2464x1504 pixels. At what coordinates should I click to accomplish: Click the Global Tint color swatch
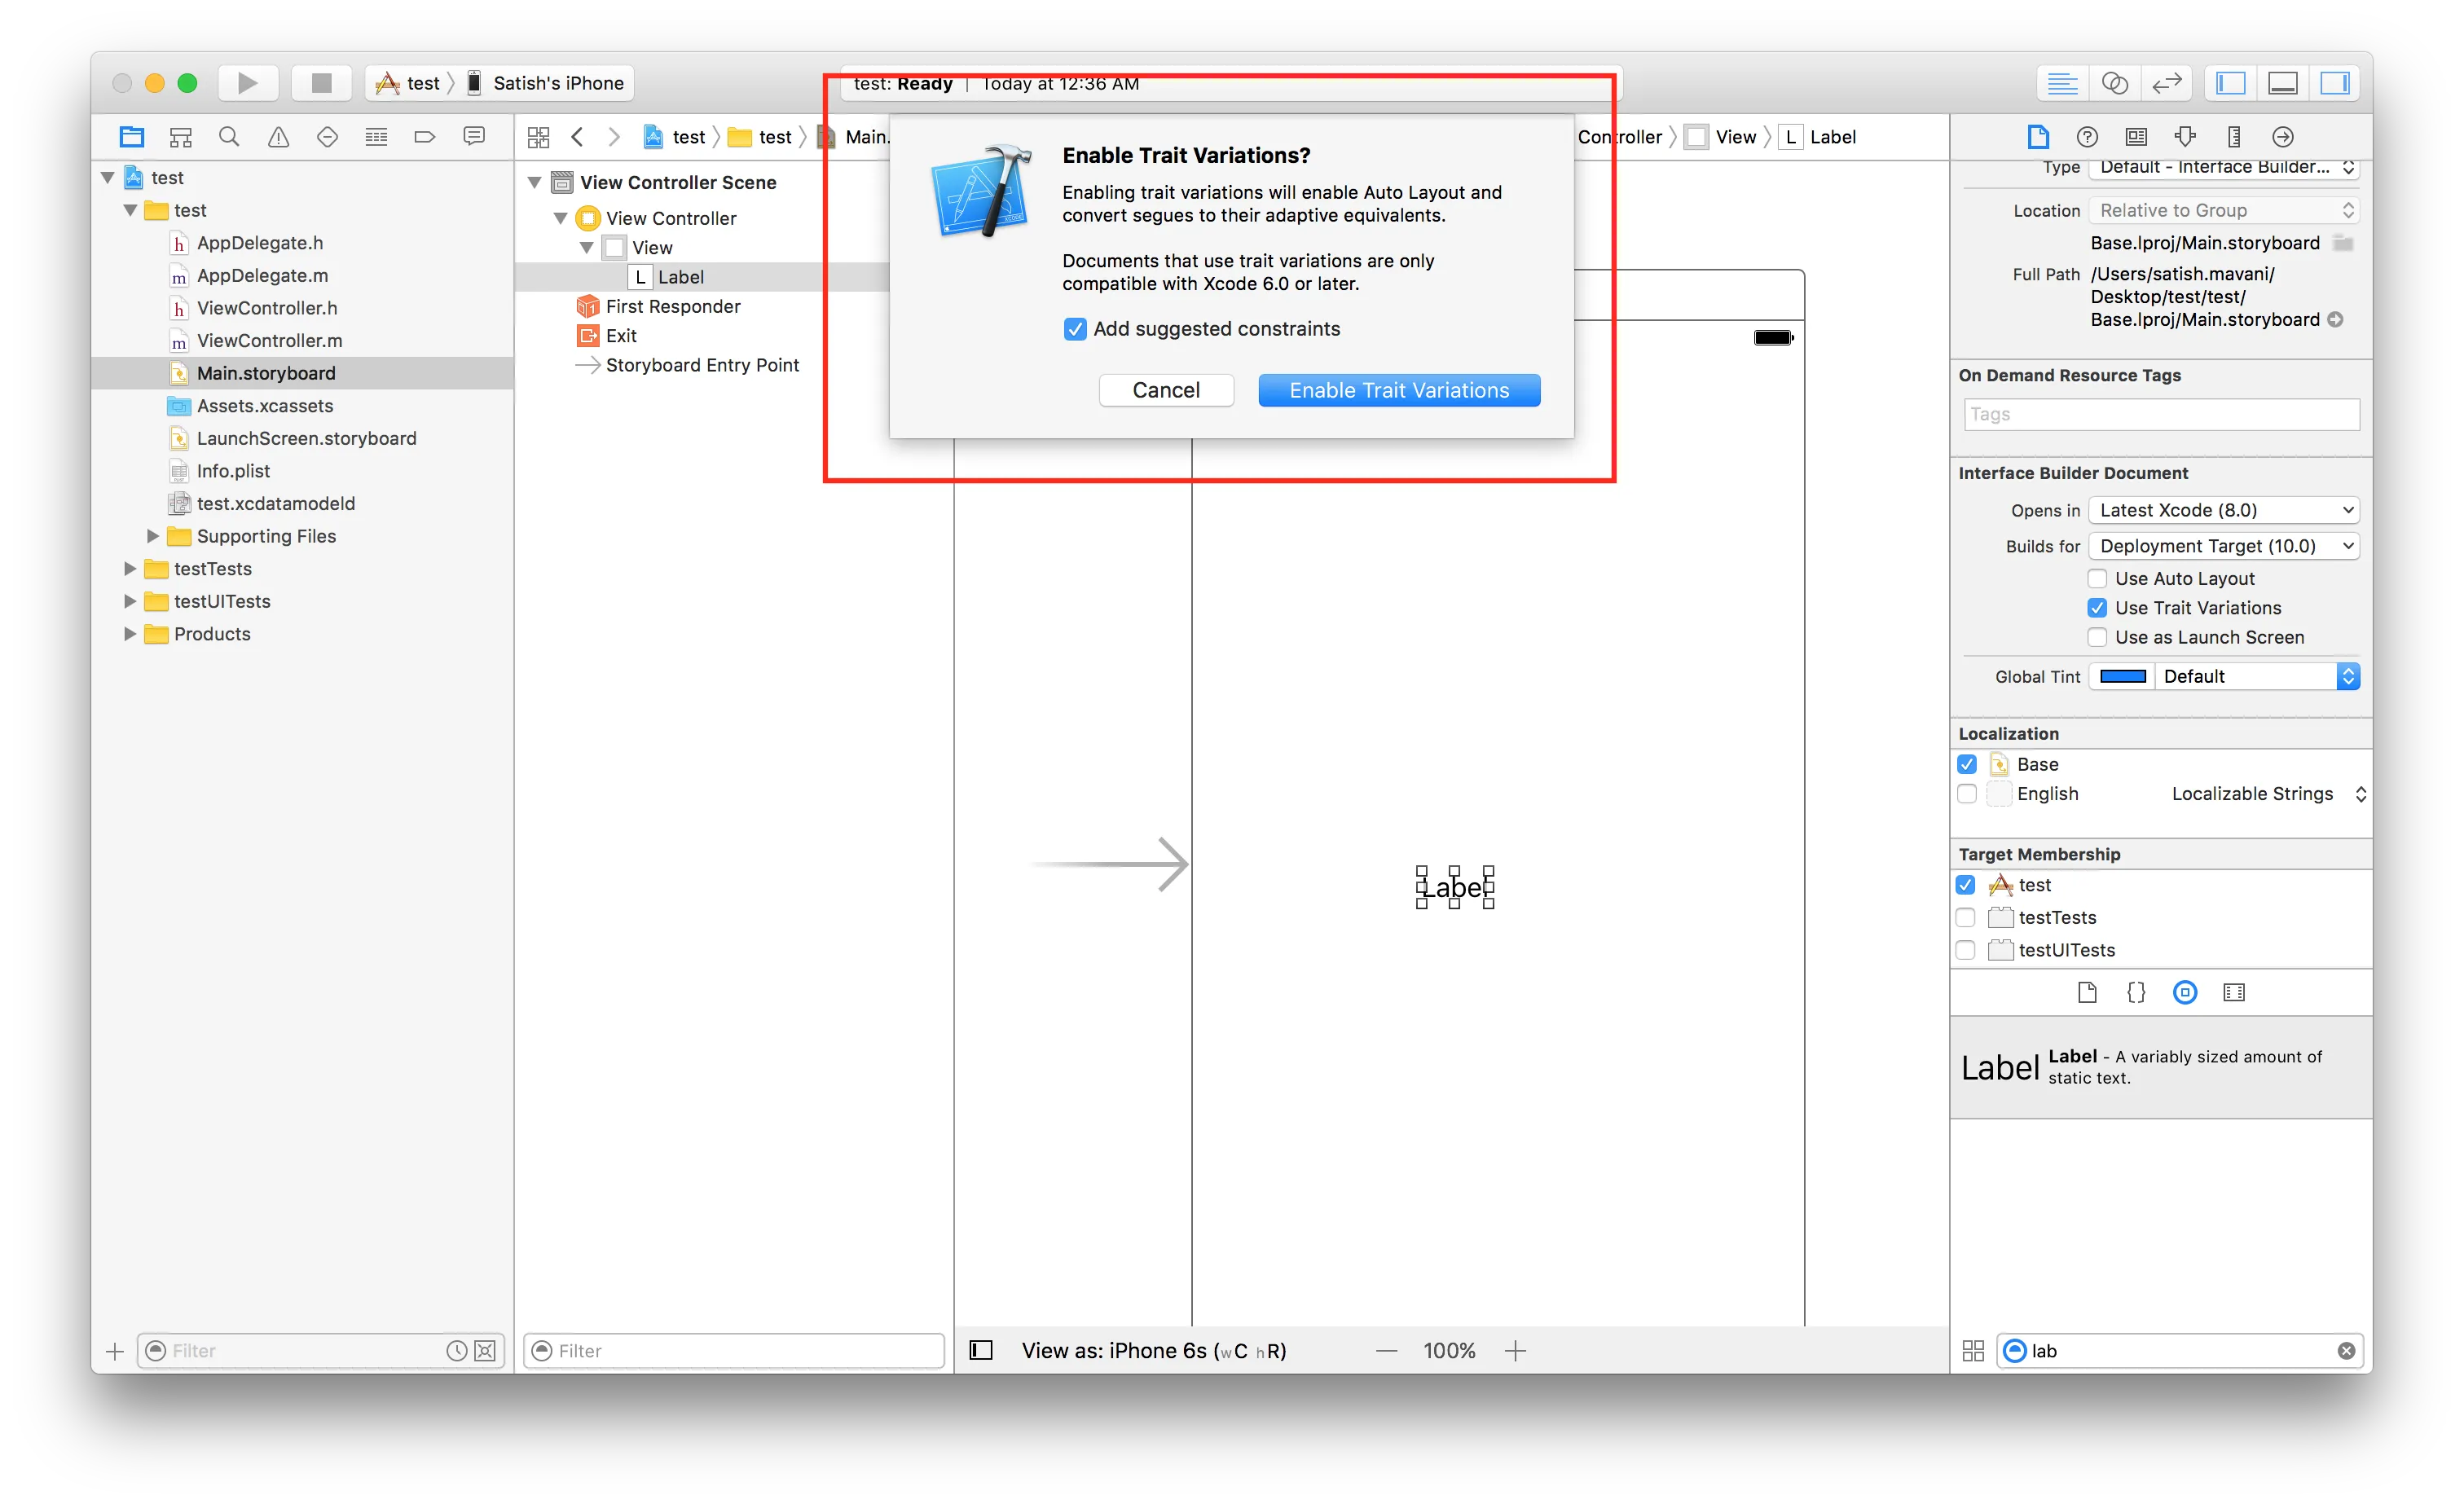pos(2123,677)
